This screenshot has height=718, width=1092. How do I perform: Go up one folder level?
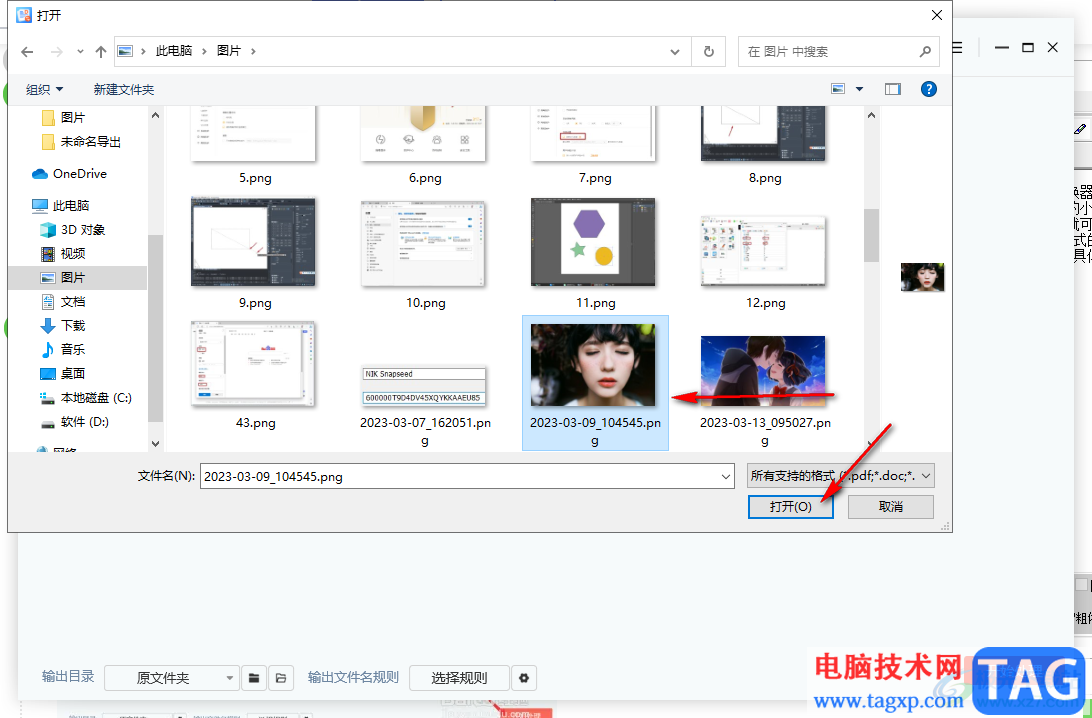pos(101,52)
